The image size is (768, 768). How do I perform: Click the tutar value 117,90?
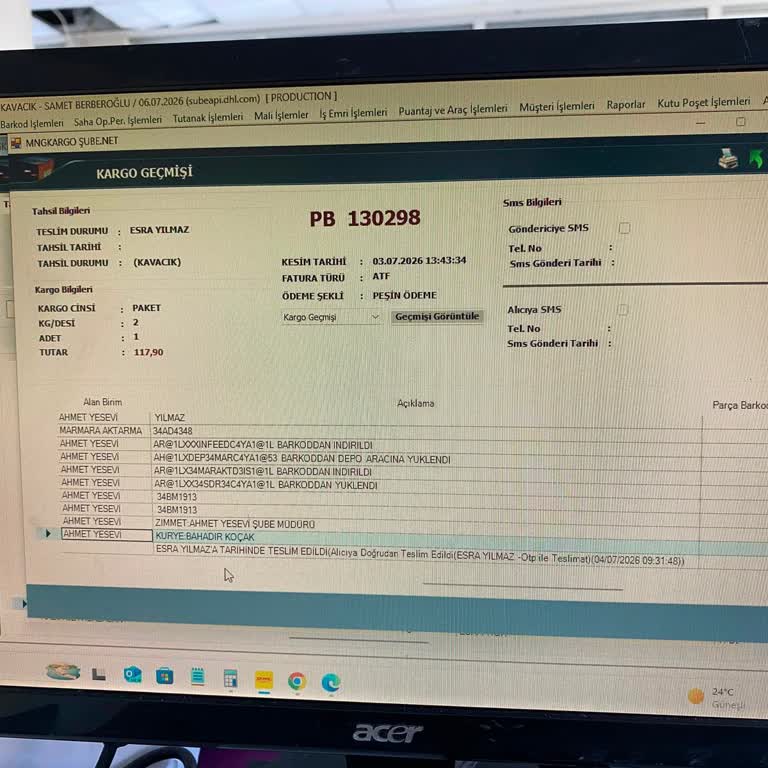point(148,352)
